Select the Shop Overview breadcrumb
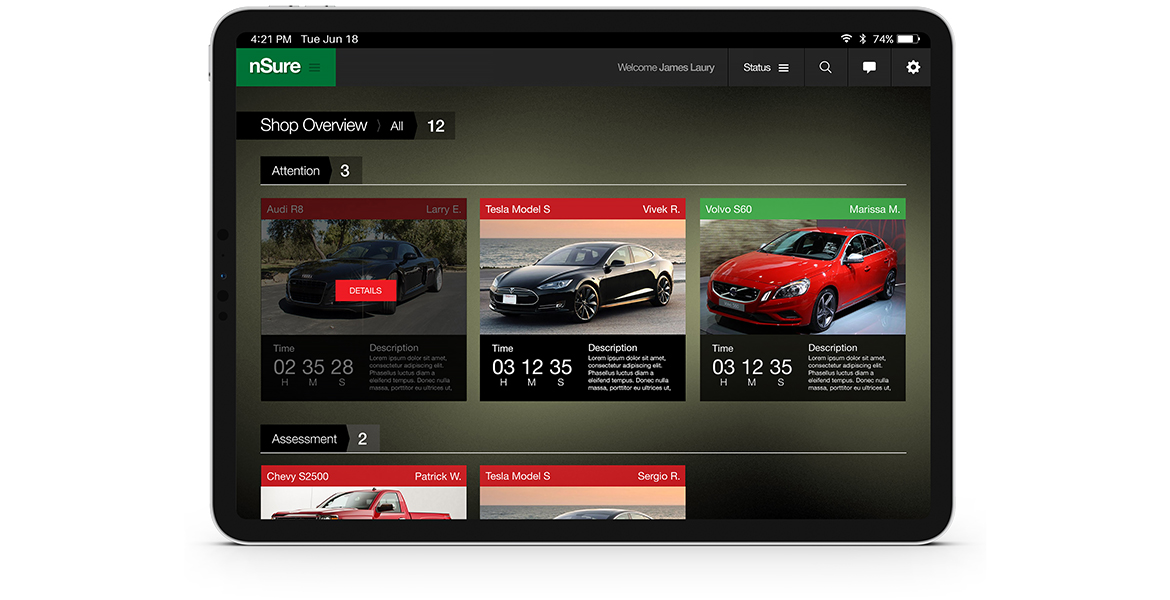This screenshot has height=600, width=1170. (x=313, y=125)
